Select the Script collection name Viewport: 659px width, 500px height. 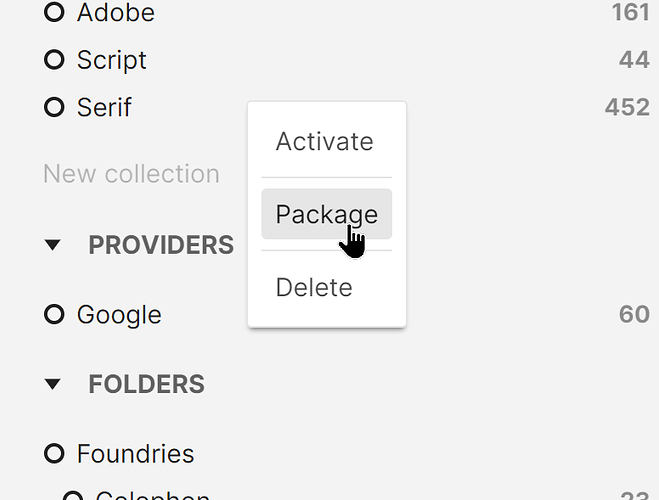pyautogui.click(x=112, y=60)
